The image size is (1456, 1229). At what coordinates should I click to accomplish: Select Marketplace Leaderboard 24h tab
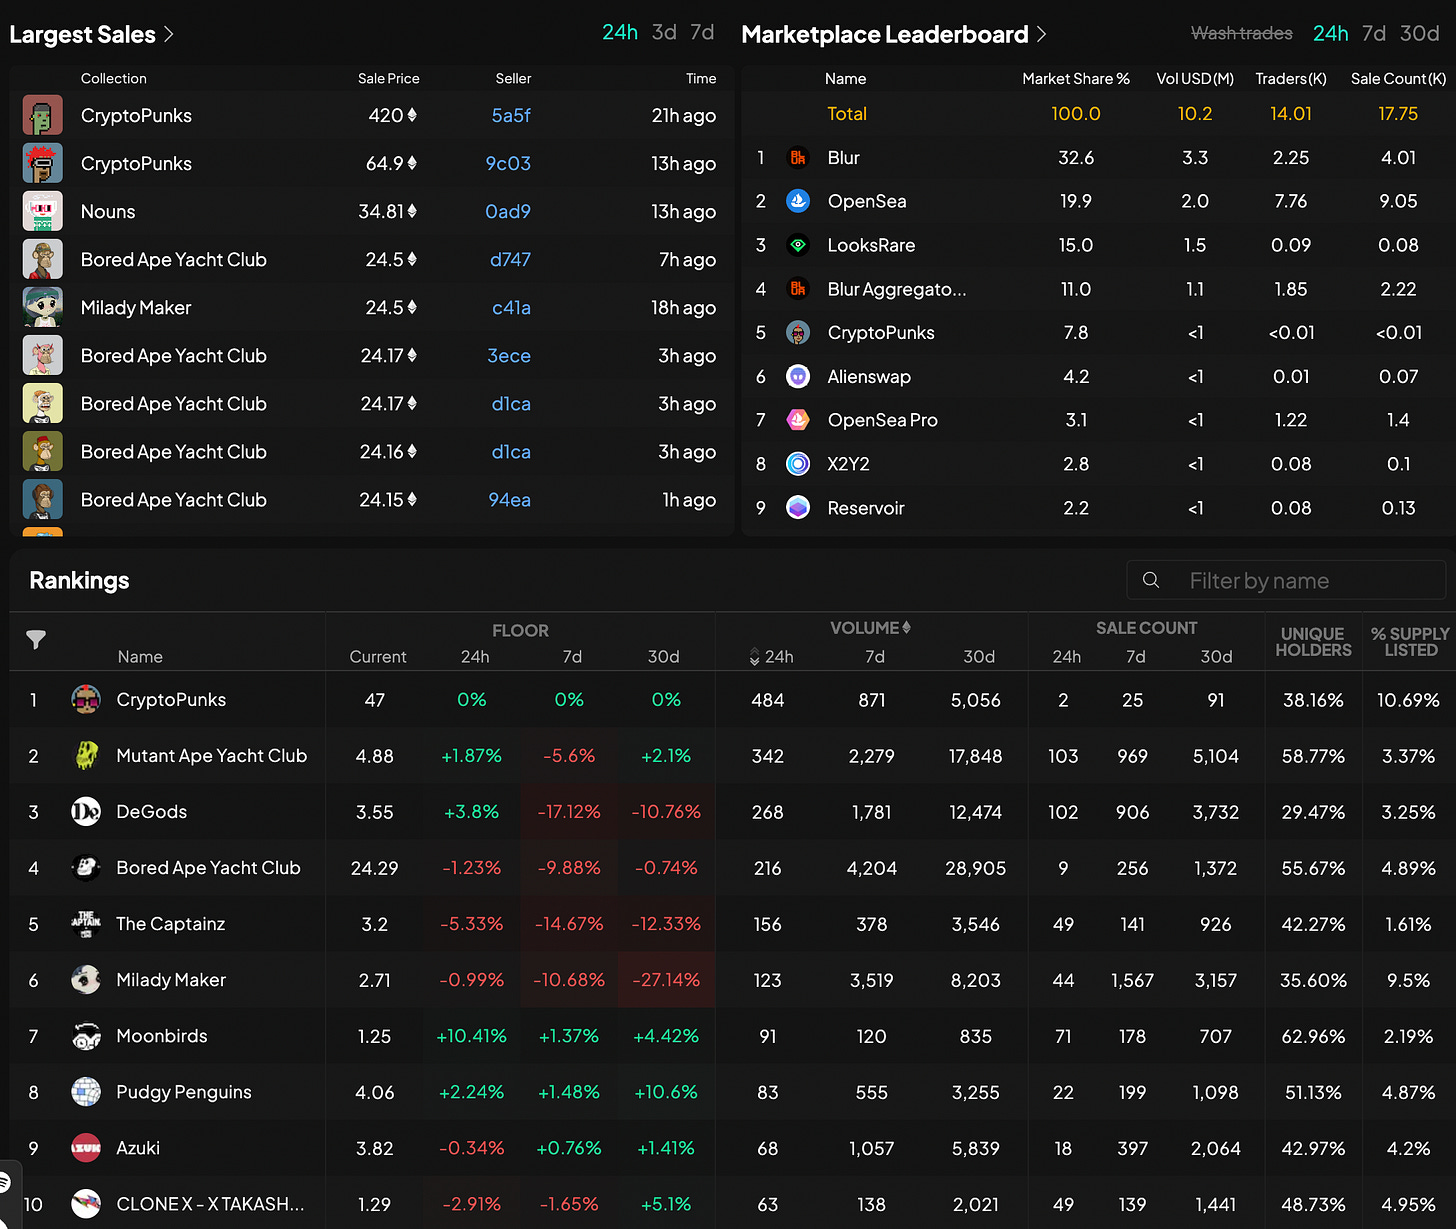pos(1331,33)
